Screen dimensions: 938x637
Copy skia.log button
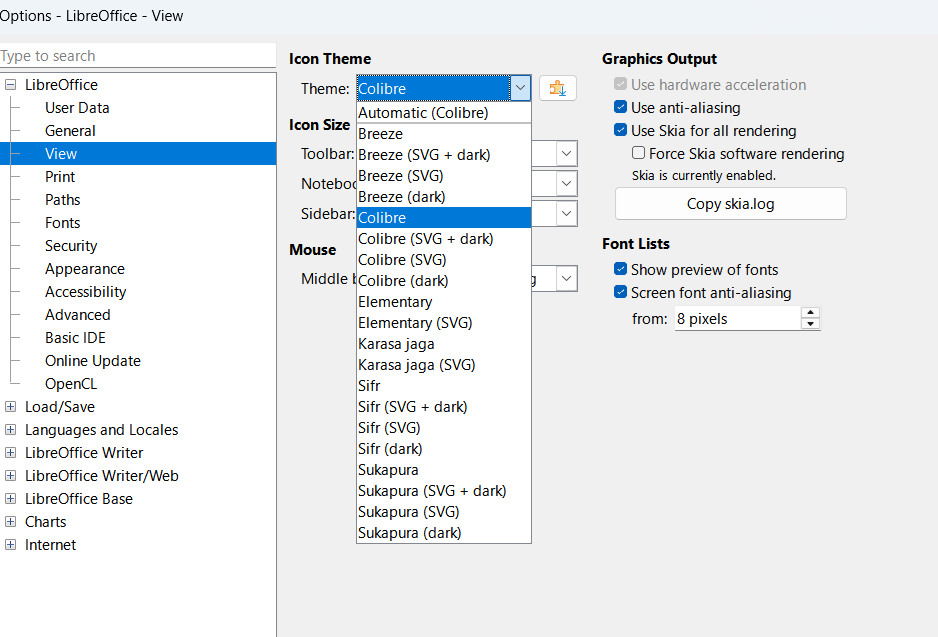coord(730,204)
